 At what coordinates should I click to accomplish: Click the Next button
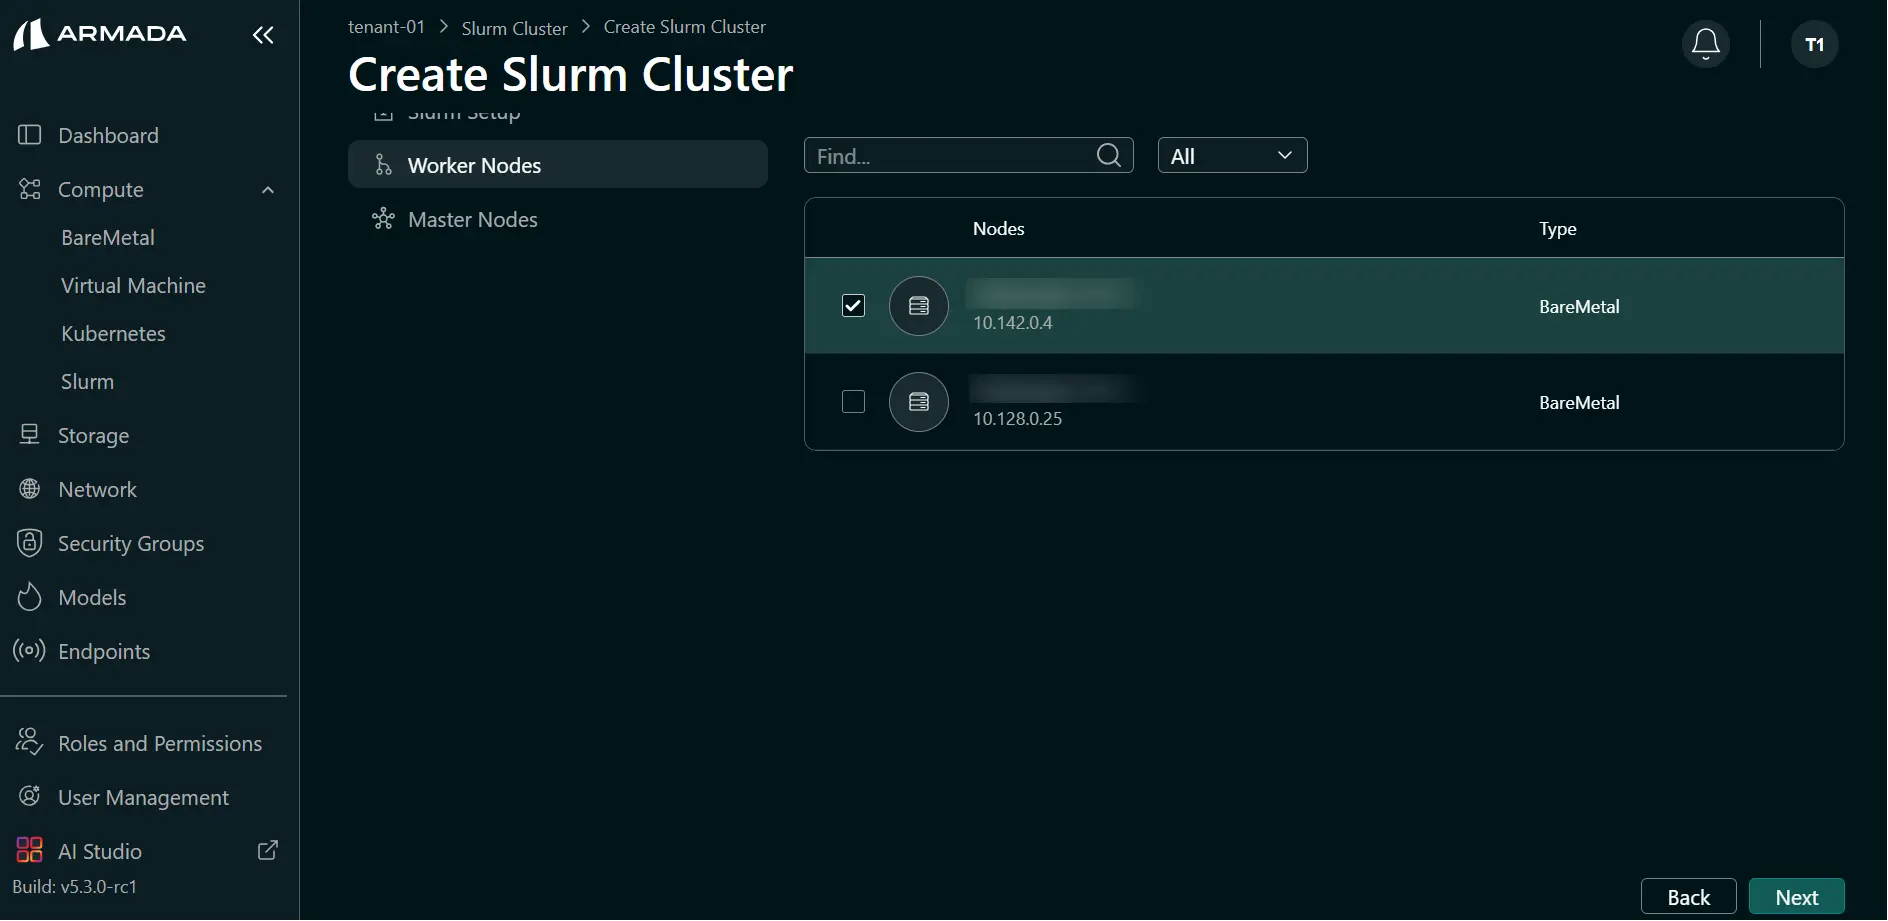(1796, 897)
